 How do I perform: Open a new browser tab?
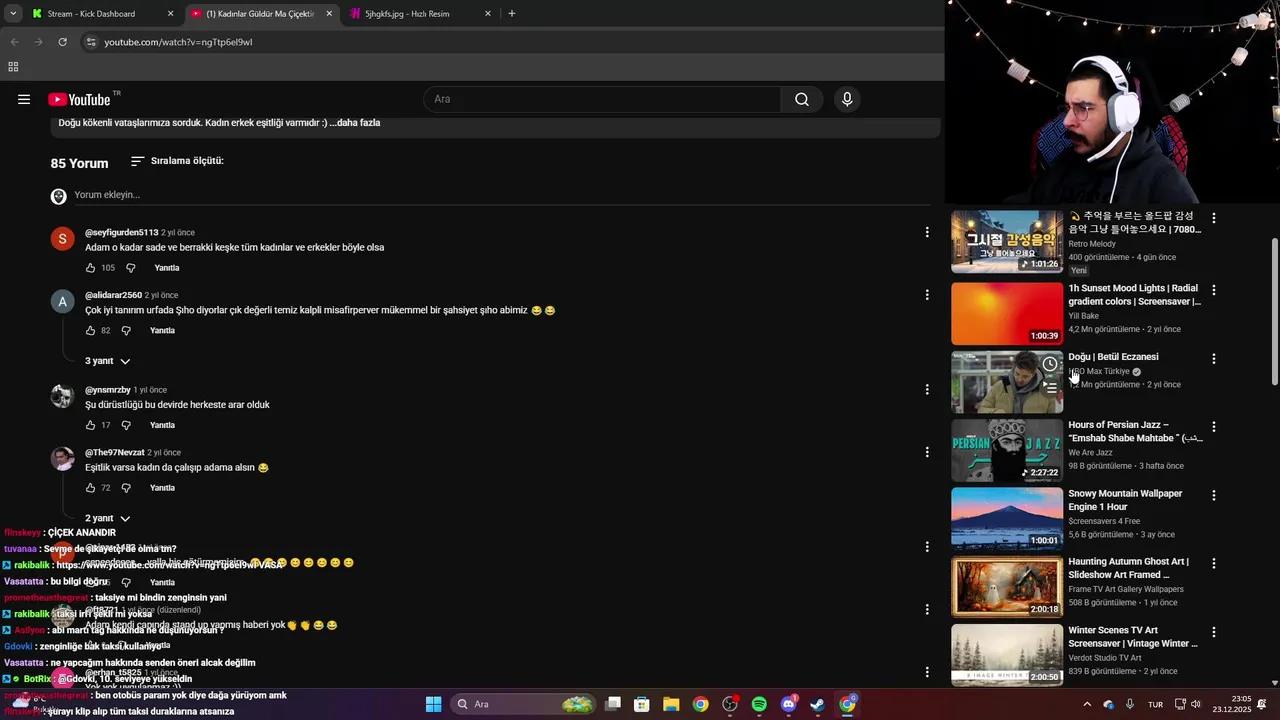tap(512, 14)
